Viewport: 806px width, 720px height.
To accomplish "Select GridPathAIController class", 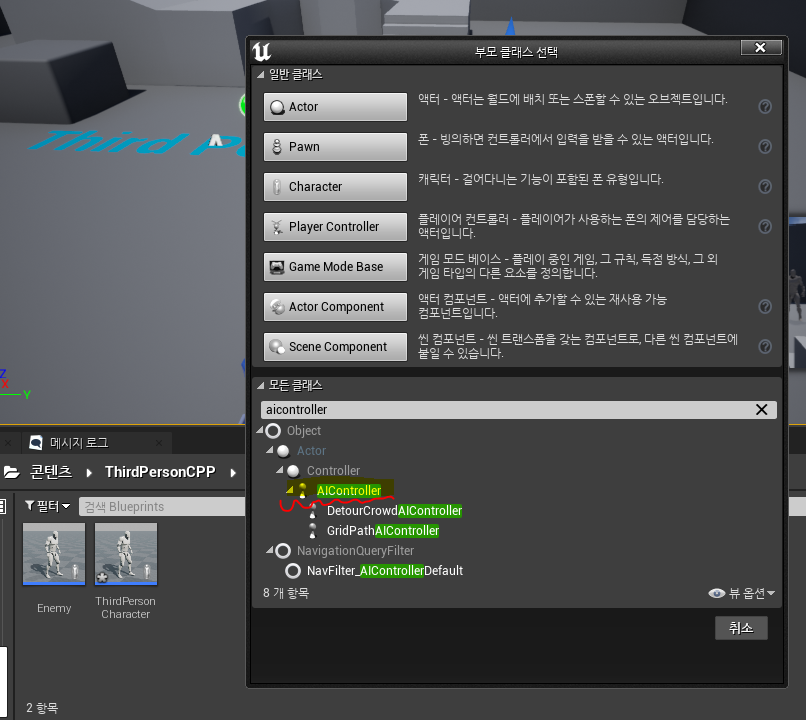I will click(383, 531).
